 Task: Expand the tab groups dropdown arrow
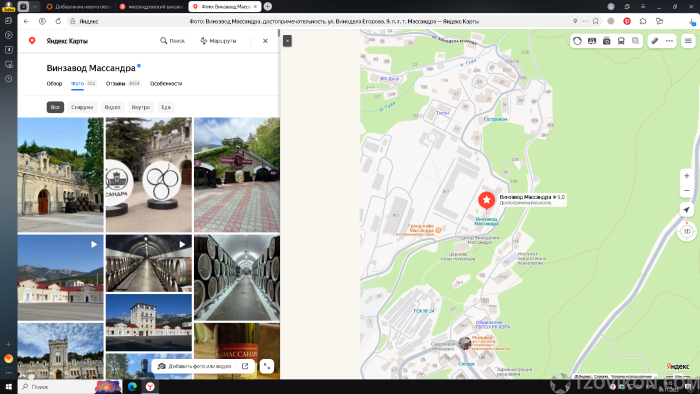pyautogui.click(x=35, y=7)
